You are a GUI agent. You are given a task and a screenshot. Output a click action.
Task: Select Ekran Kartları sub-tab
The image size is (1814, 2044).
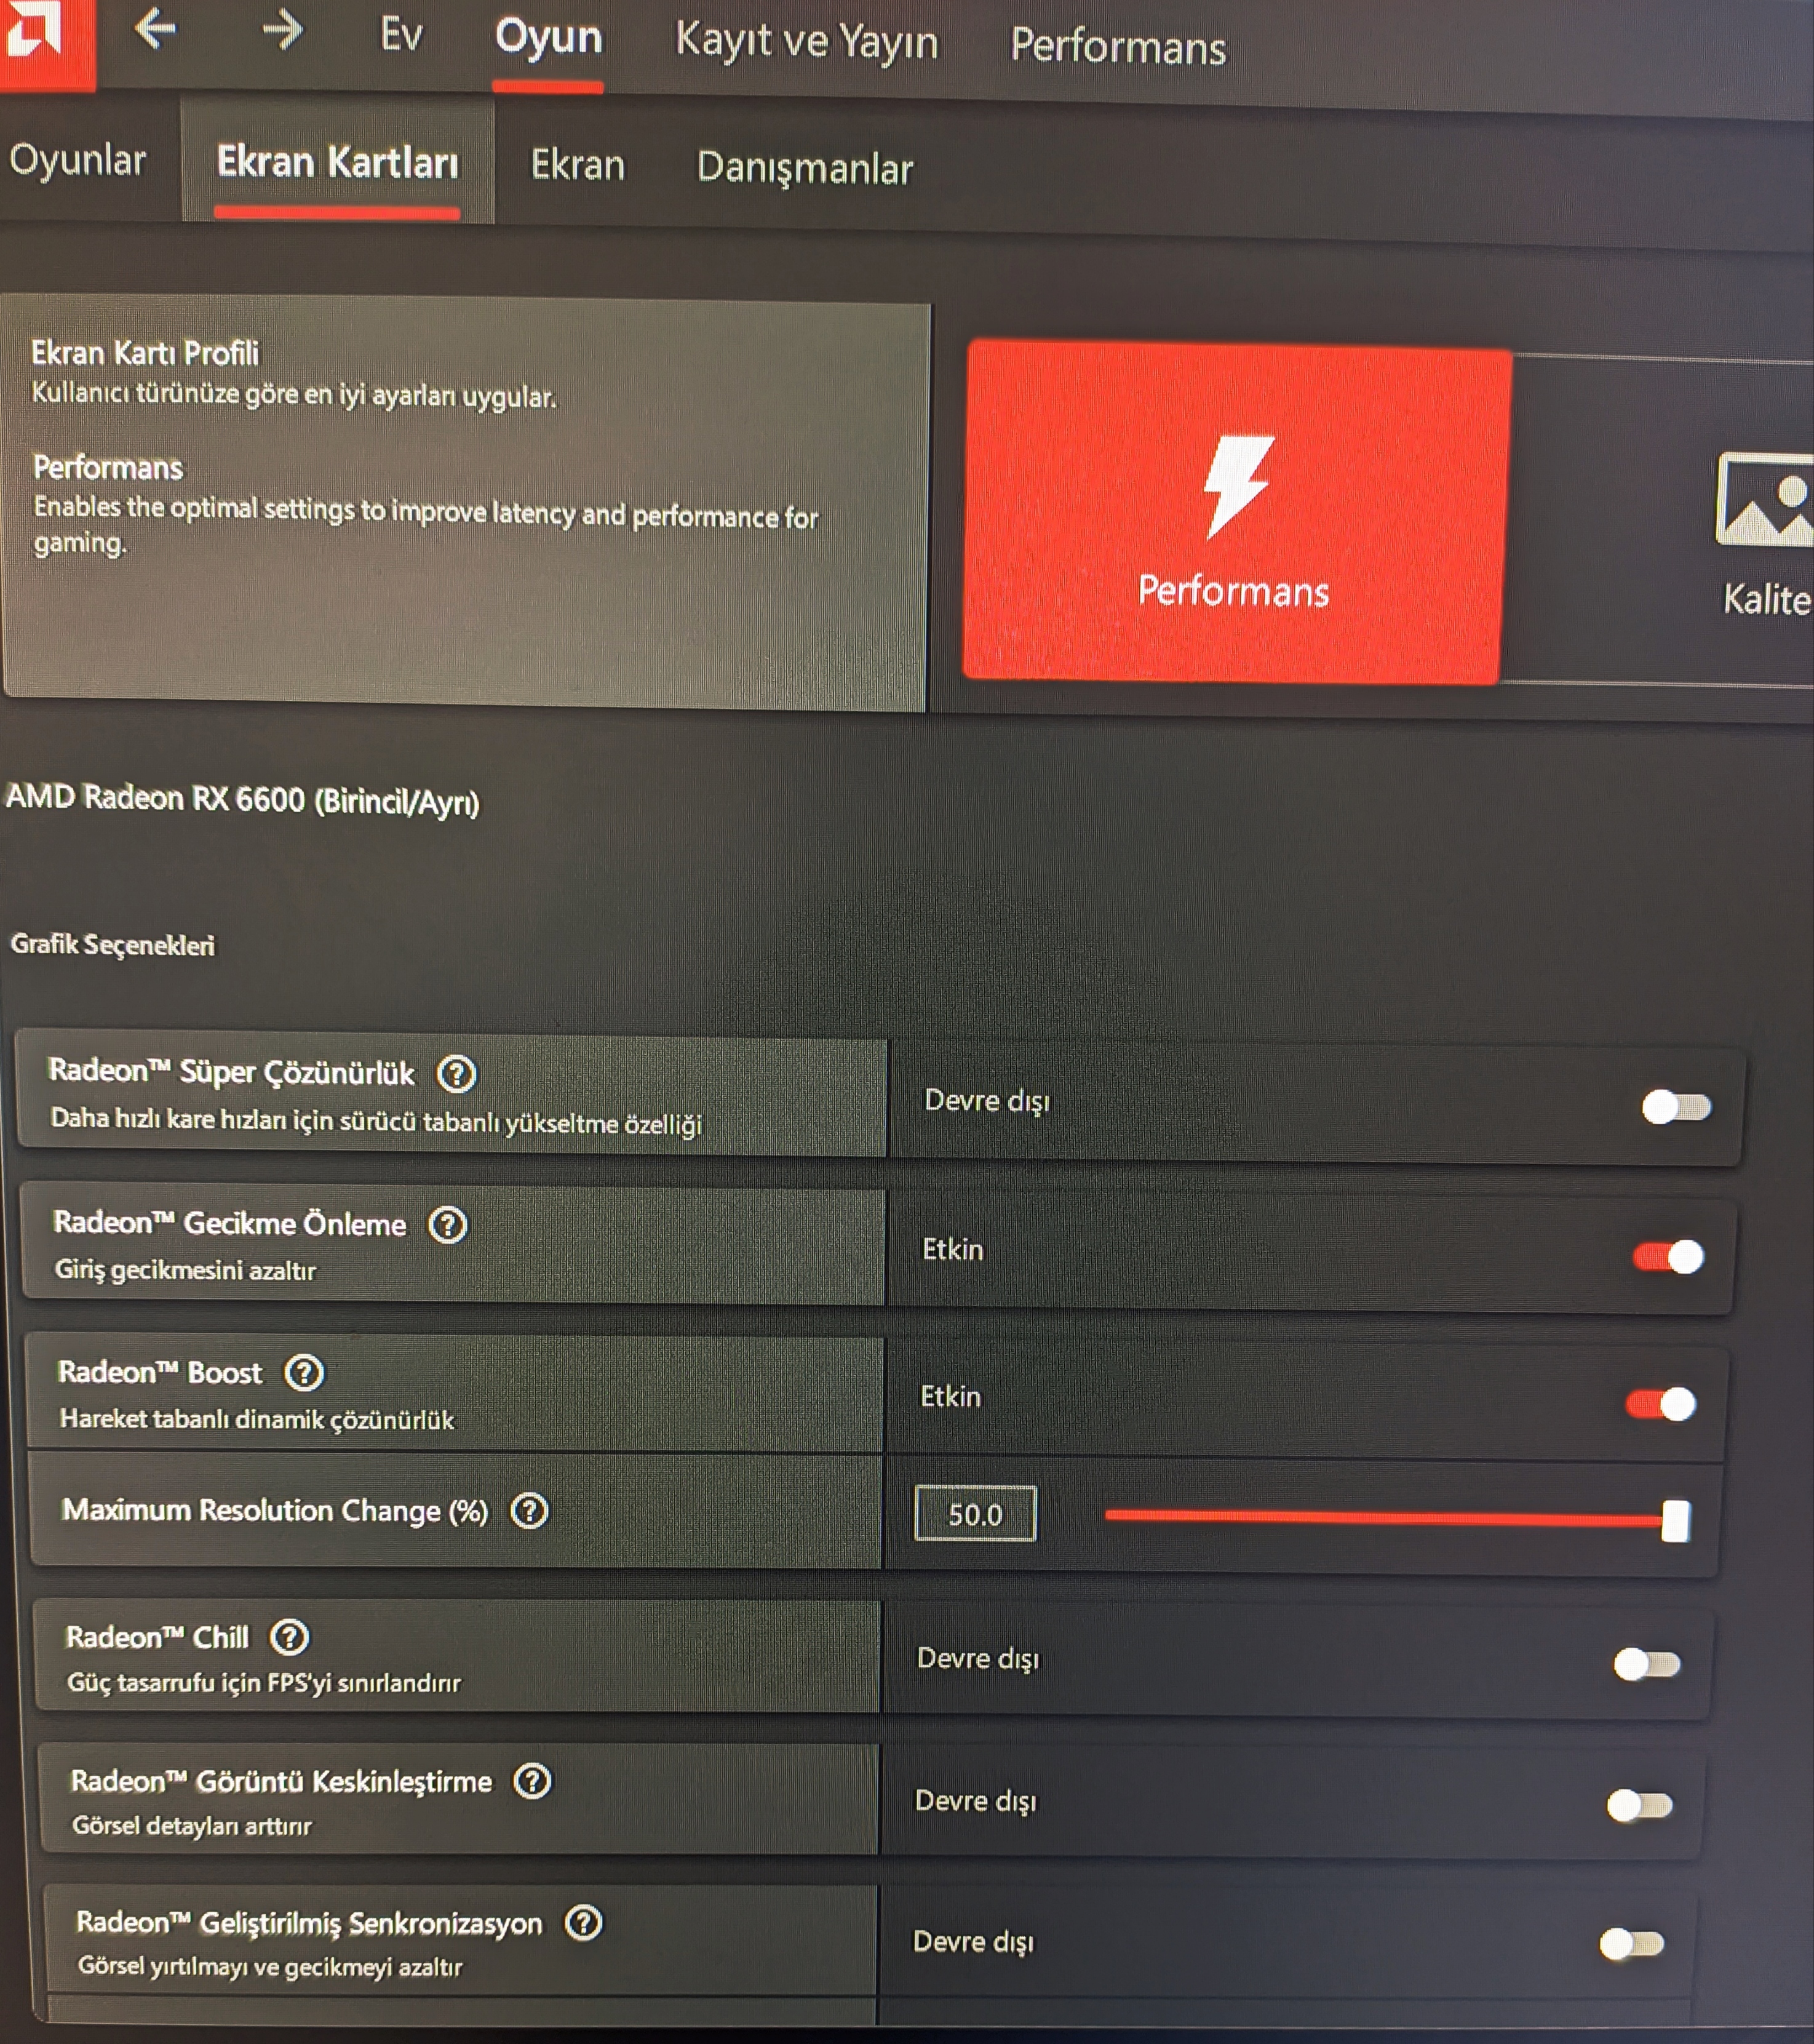[338, 162]
